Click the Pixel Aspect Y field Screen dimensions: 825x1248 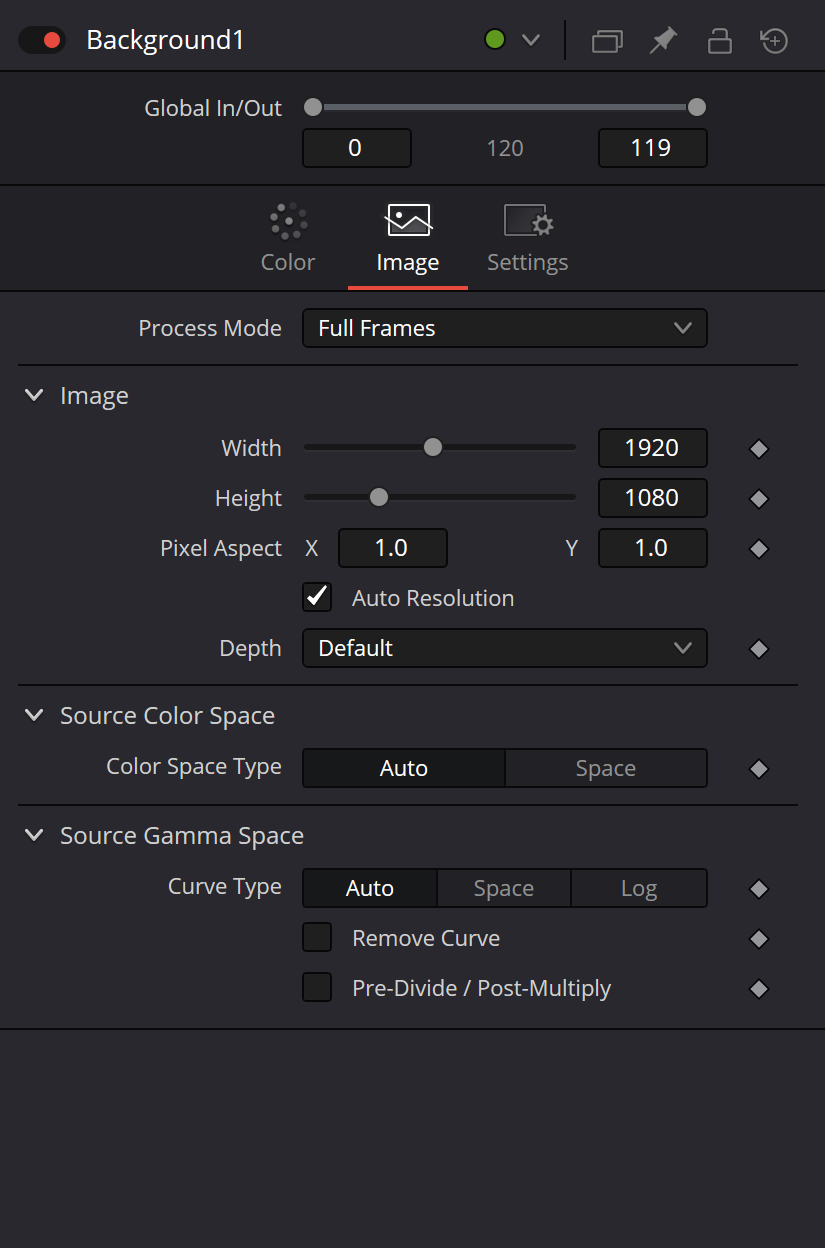tap(653, 548)
